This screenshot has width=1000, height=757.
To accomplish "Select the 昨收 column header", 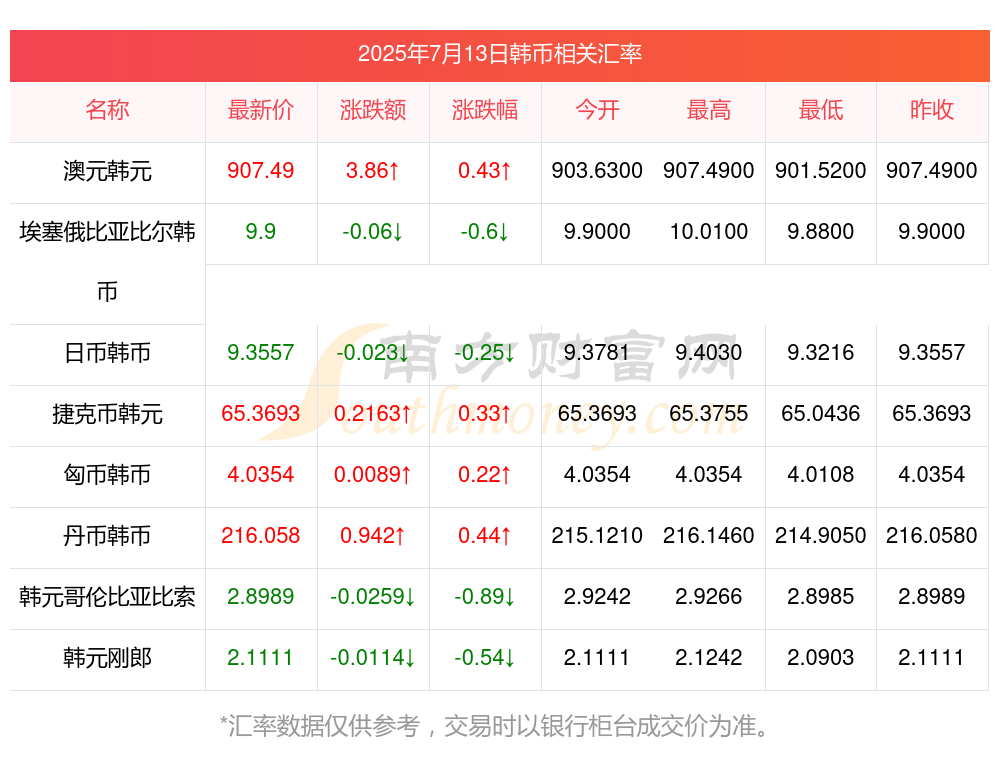I will (932, 110).
